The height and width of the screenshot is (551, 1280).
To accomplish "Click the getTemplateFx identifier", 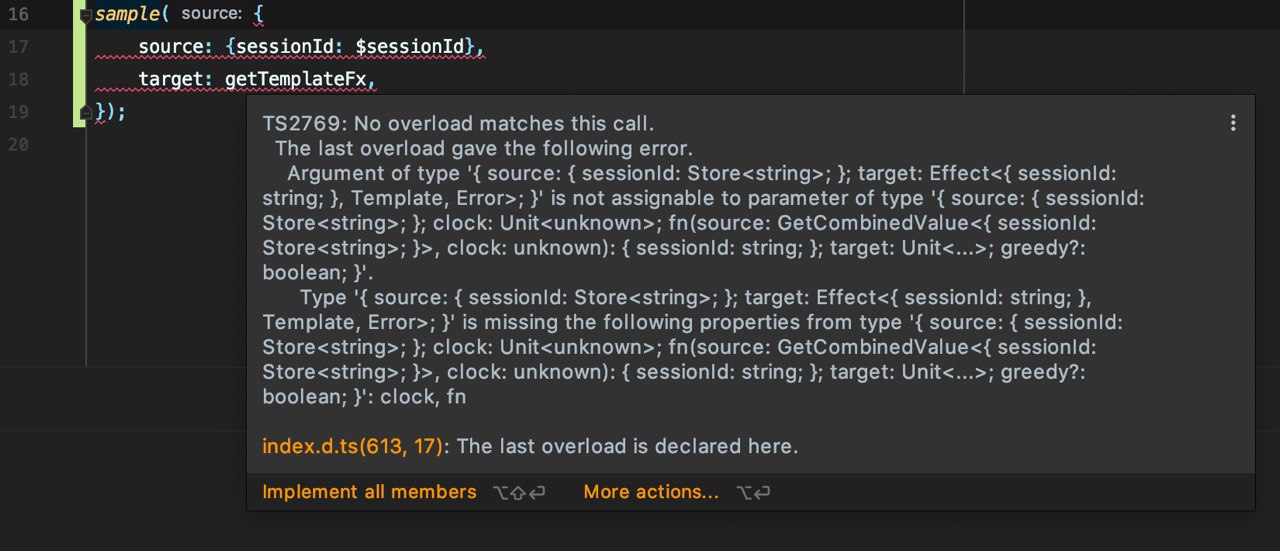I will point(297,79).
